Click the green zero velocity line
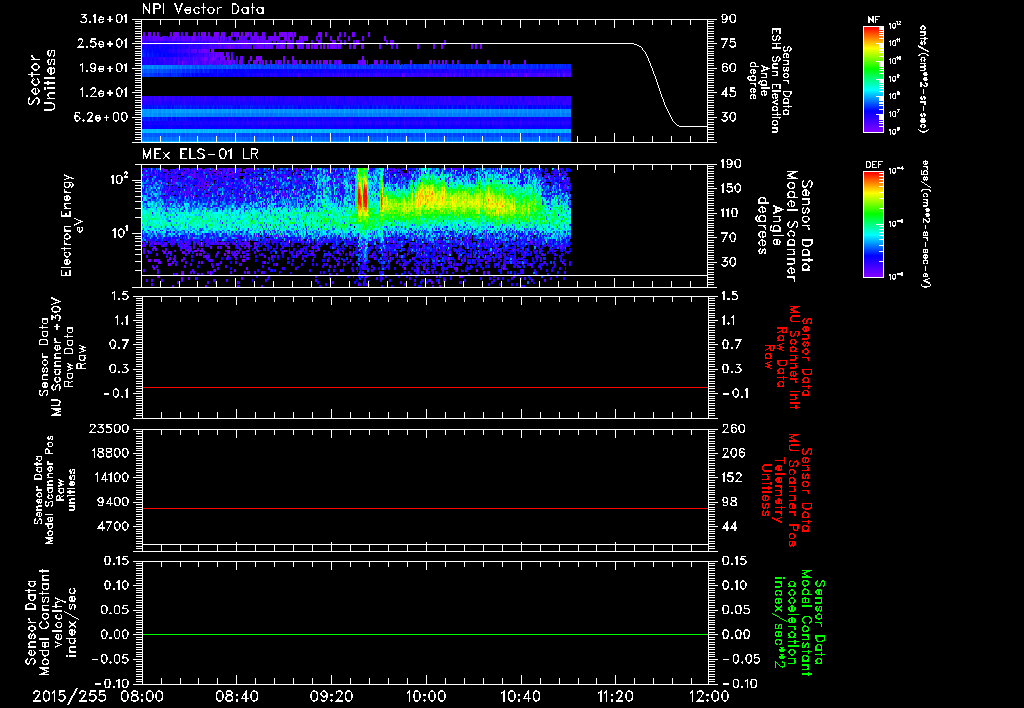 pyautogui.click(x=425, y=634)
